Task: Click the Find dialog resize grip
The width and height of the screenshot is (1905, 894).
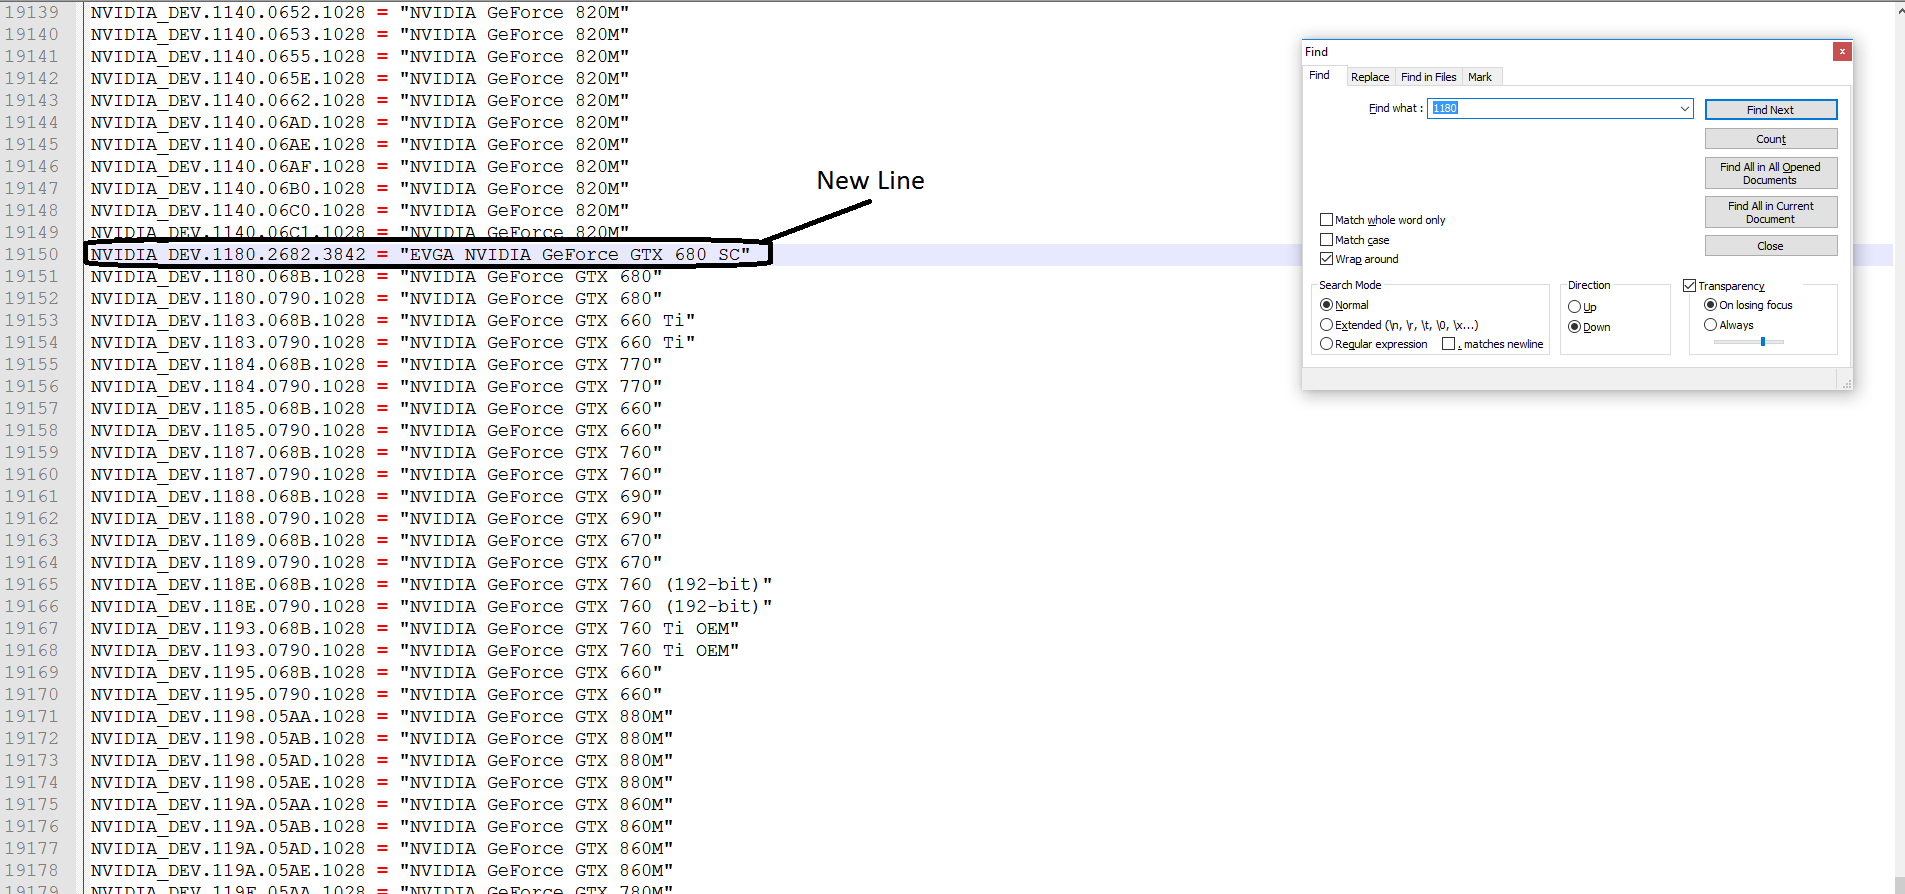Action: click(x=1845, y=382)
